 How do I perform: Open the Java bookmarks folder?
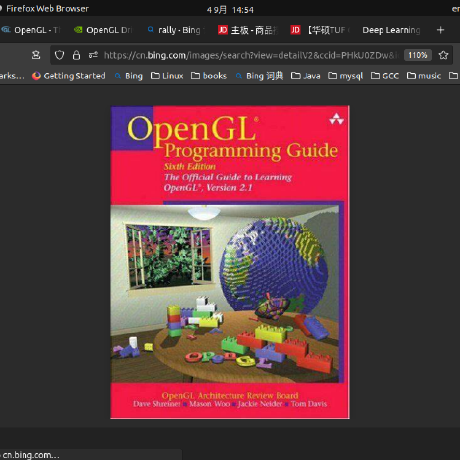pyautogui.click(x=306, y=76)
